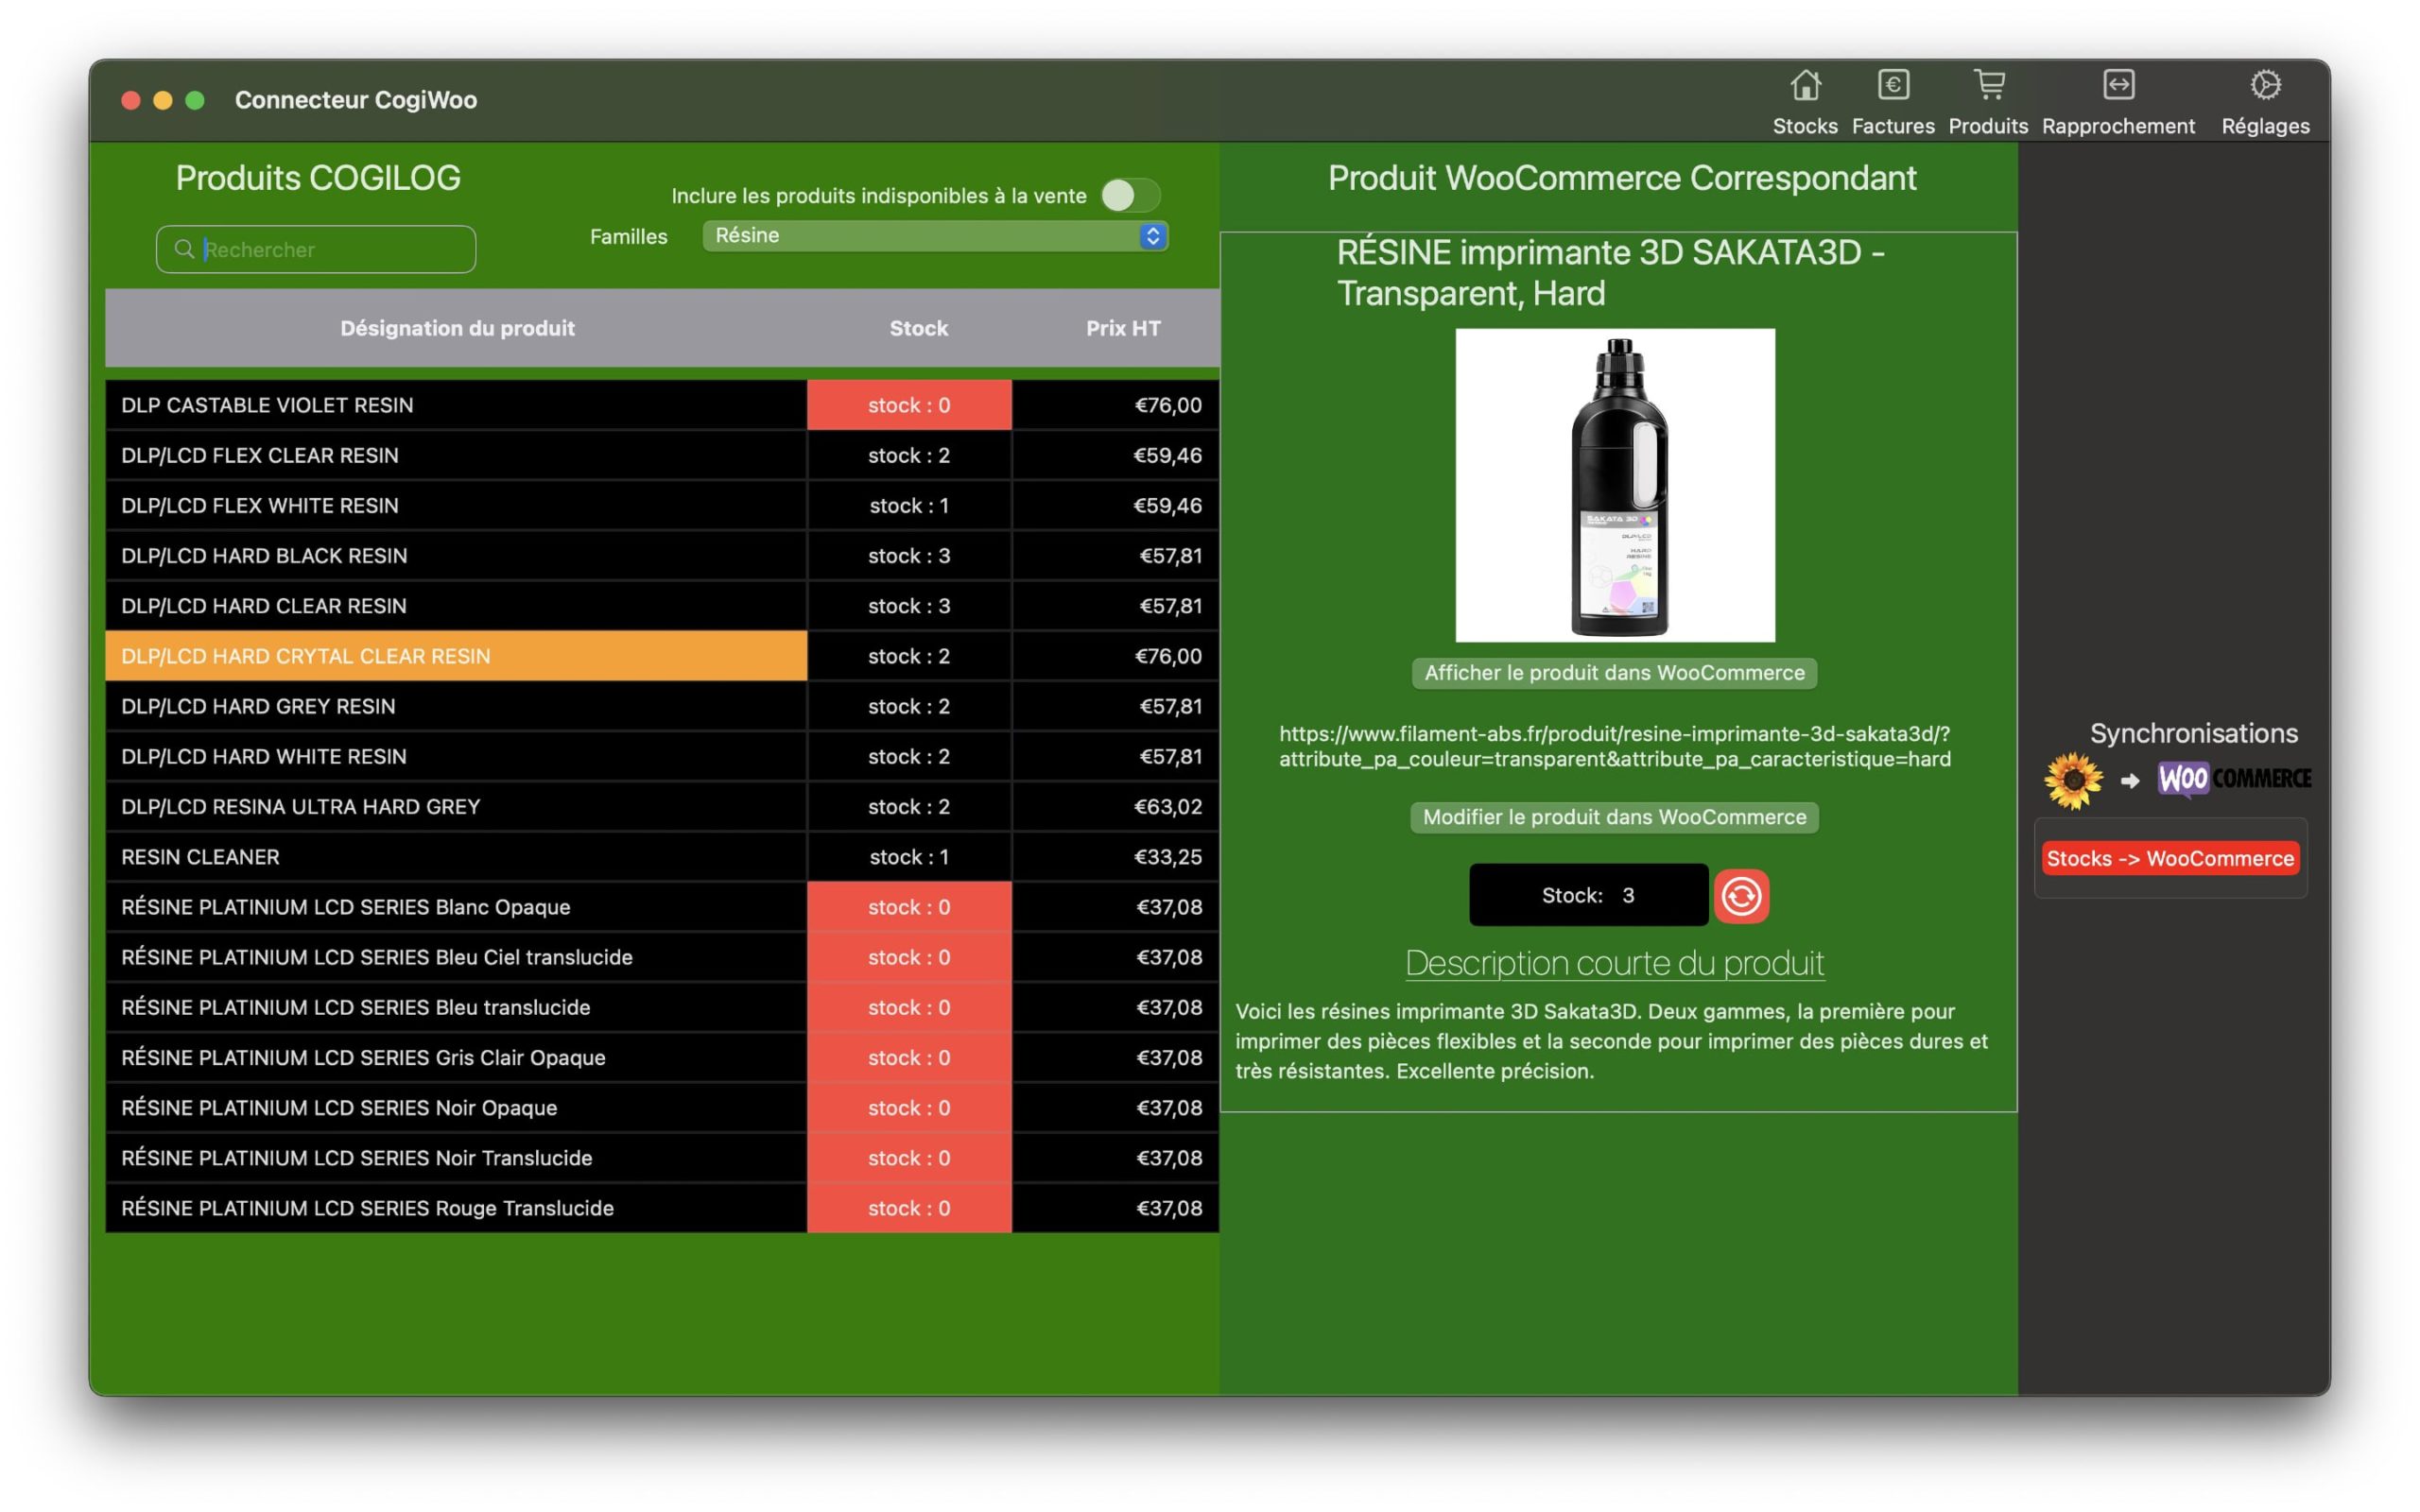Select RÉSINE PLATINIUM Rouge Translucide row
Viewport: 2420px width, 1512px height.
click(x=662, y=1208)
